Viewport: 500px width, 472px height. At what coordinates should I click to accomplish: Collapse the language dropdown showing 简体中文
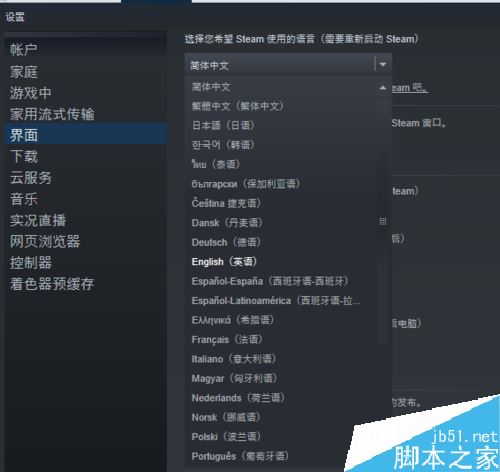[x=288, y=64]
